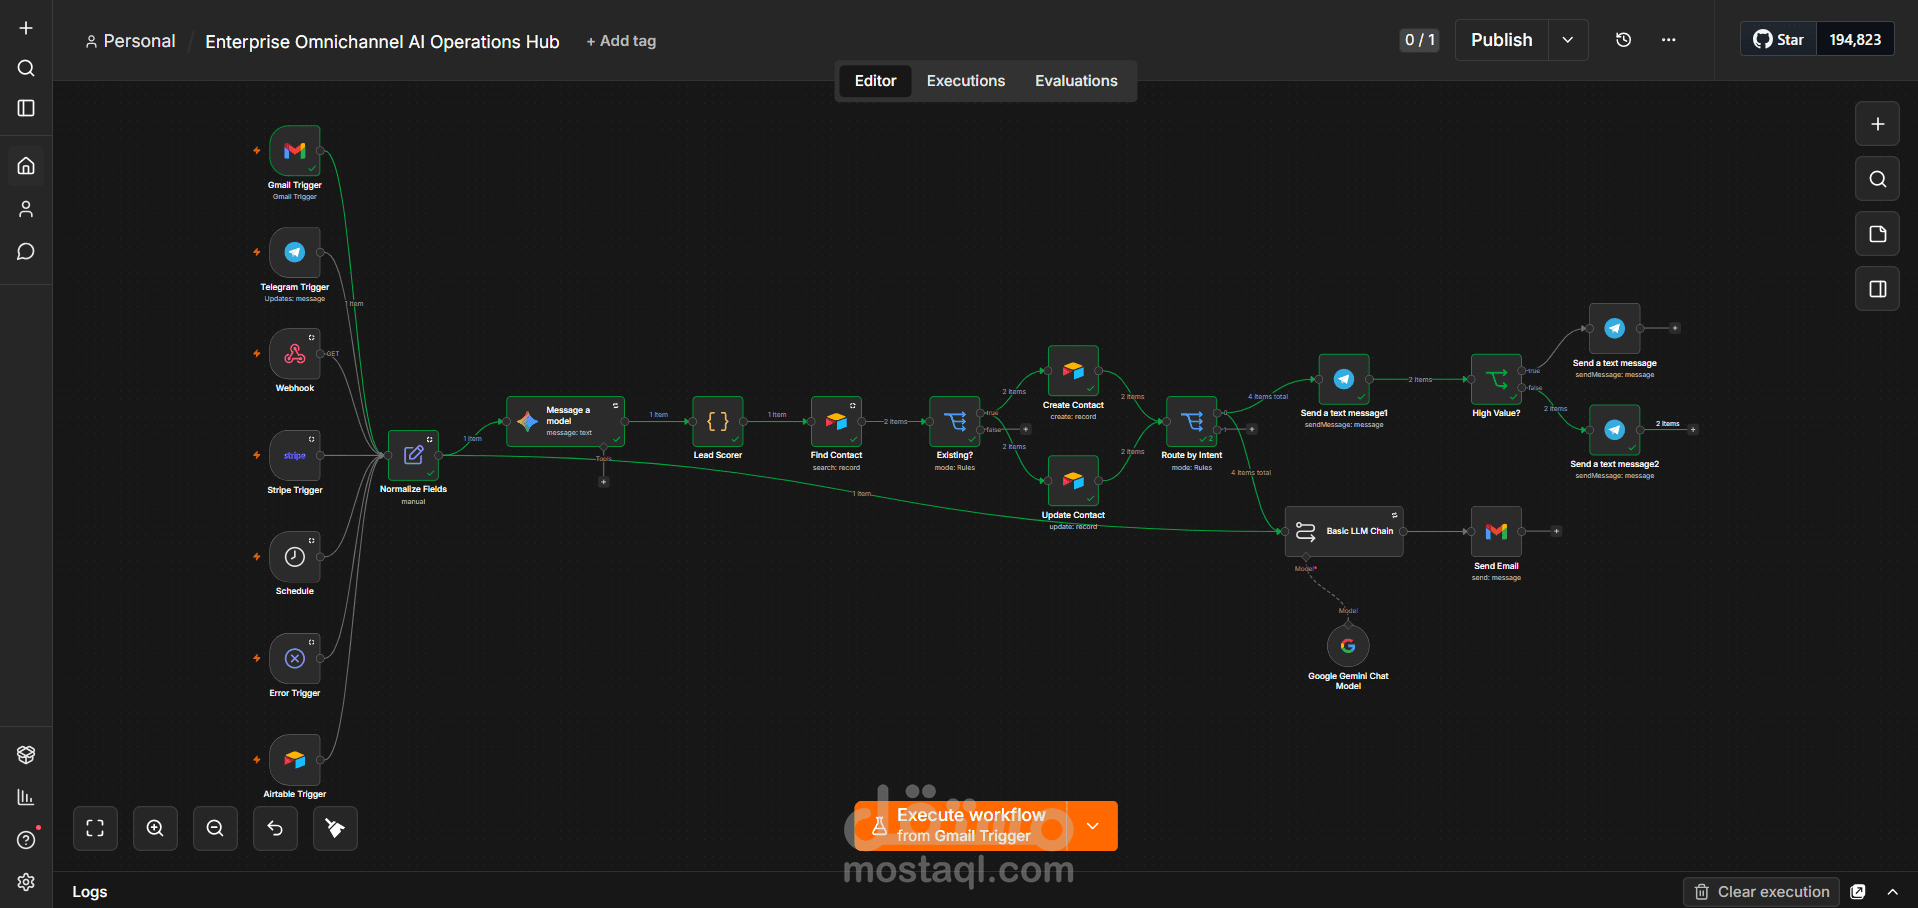Toggle the left sidebar panel icon
Viewport: 1918px width, 908px height.
click(26, 108)
